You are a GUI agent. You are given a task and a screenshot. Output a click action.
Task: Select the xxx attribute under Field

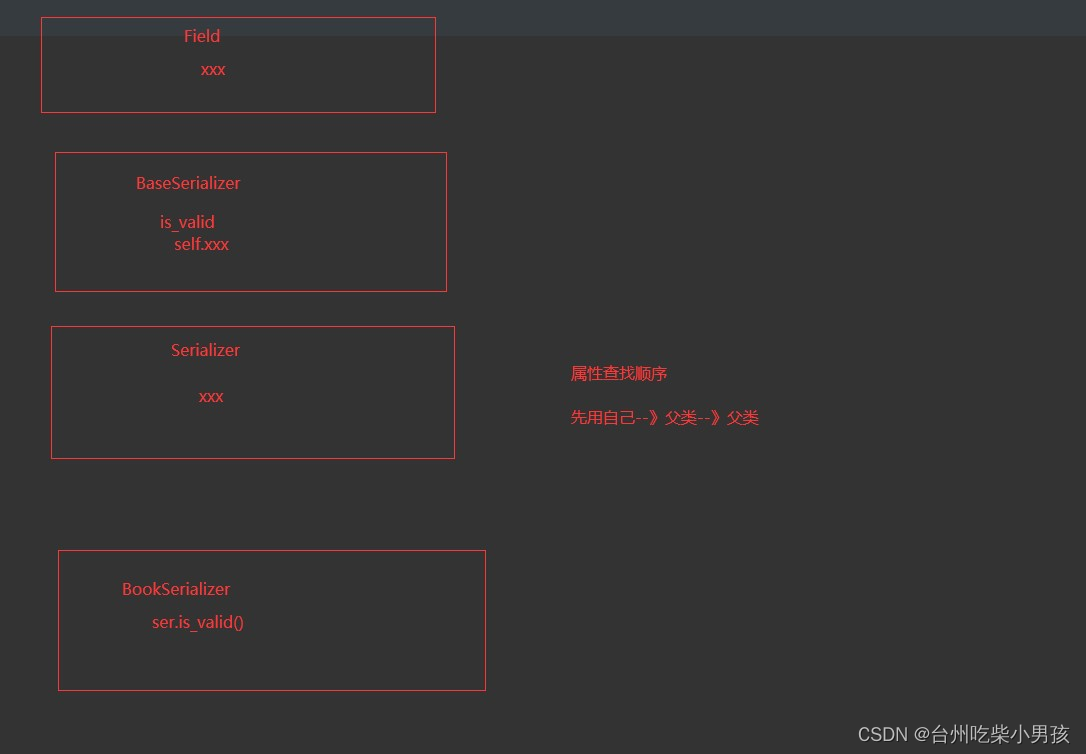click(x=213, y=69)
